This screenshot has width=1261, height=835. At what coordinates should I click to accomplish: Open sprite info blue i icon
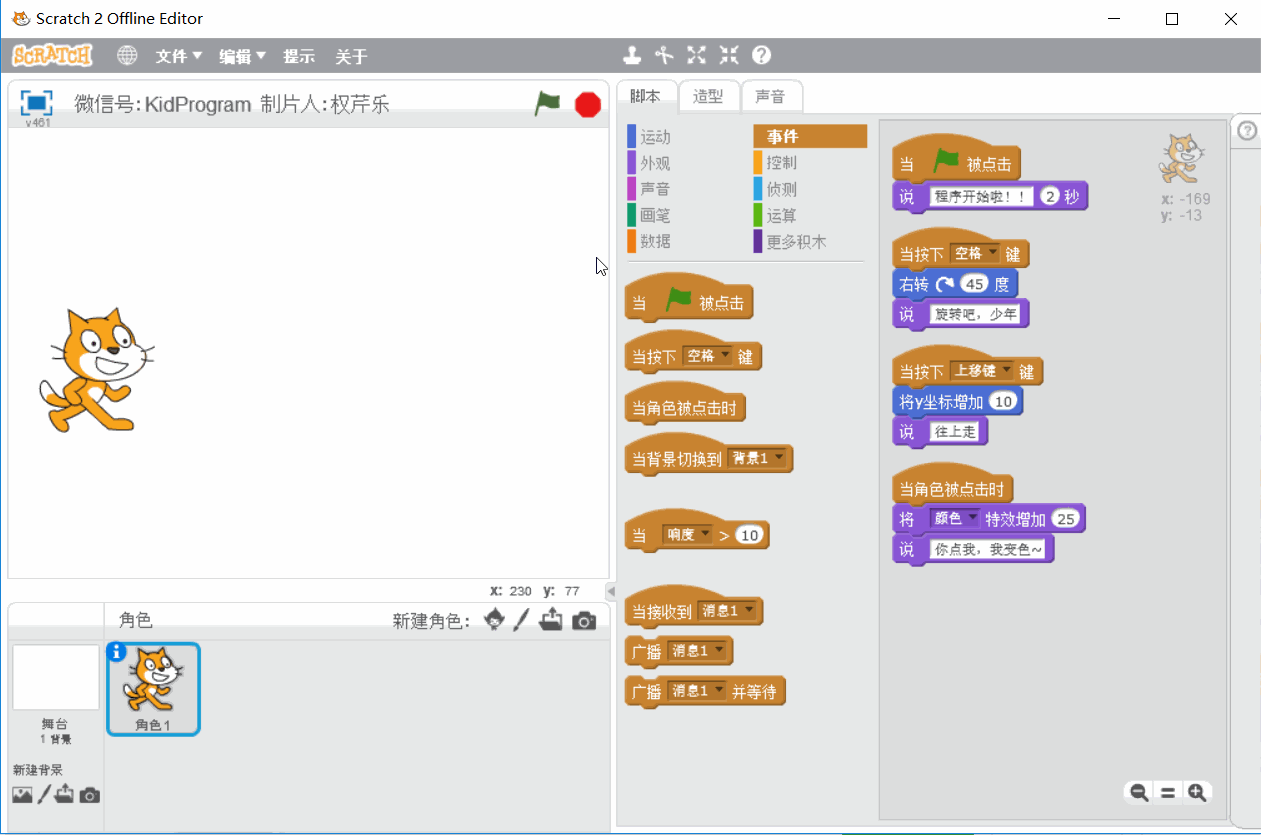coord(116,651)
